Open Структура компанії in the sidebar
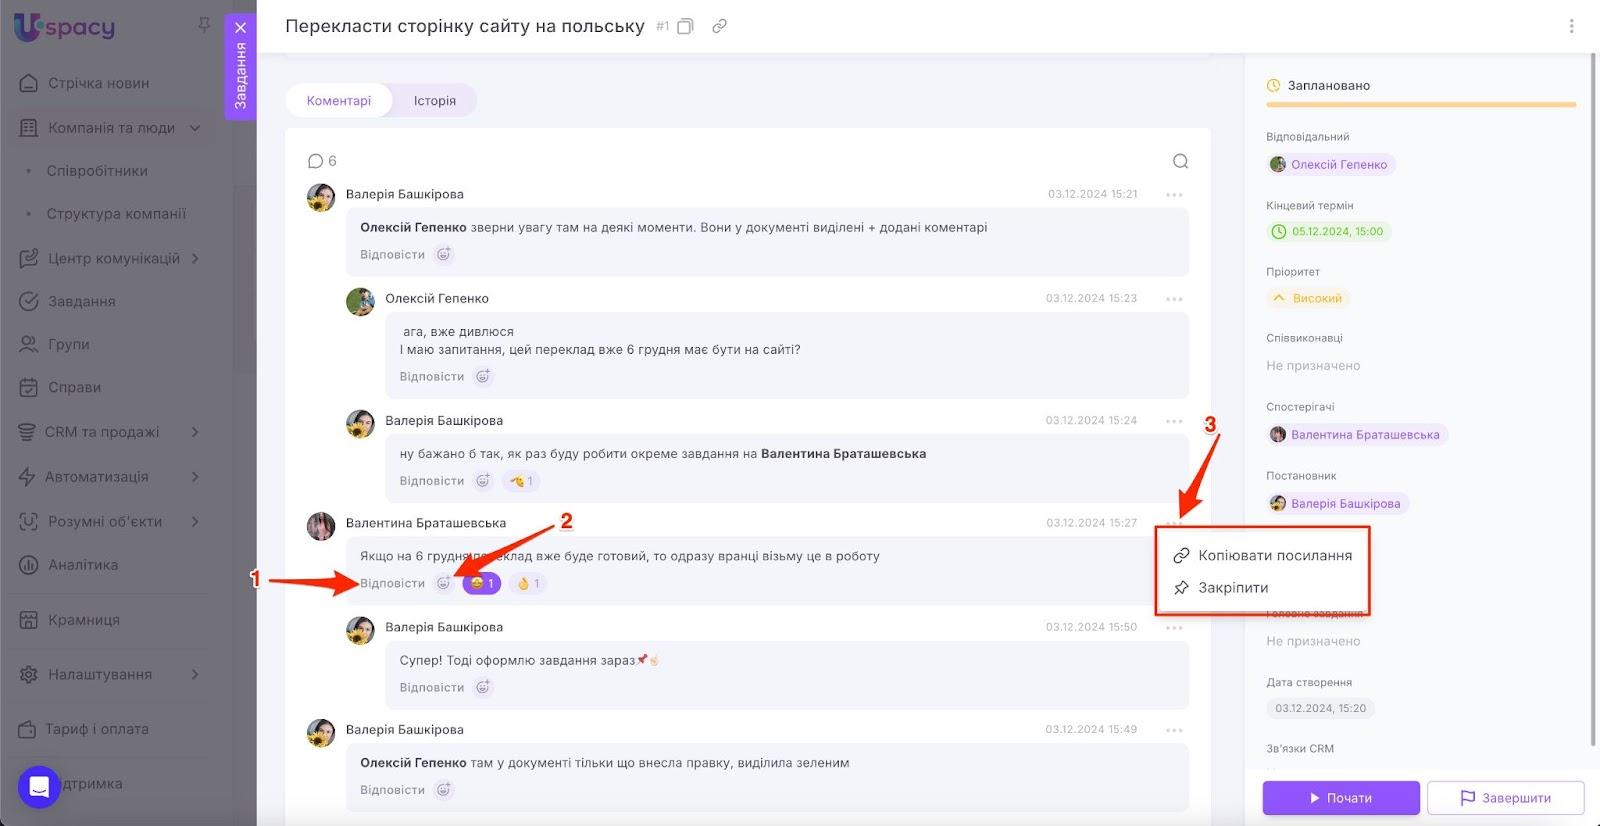 coord(116,214)
